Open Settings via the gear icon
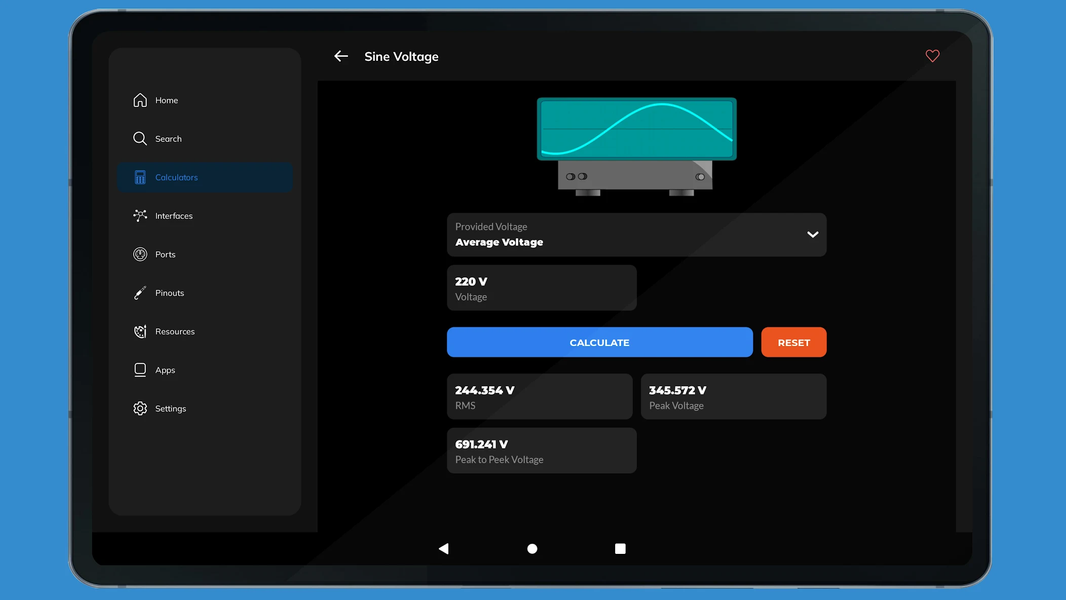Image resolution: width=1066 pixels, height=600 pixels. coord(140,408)
